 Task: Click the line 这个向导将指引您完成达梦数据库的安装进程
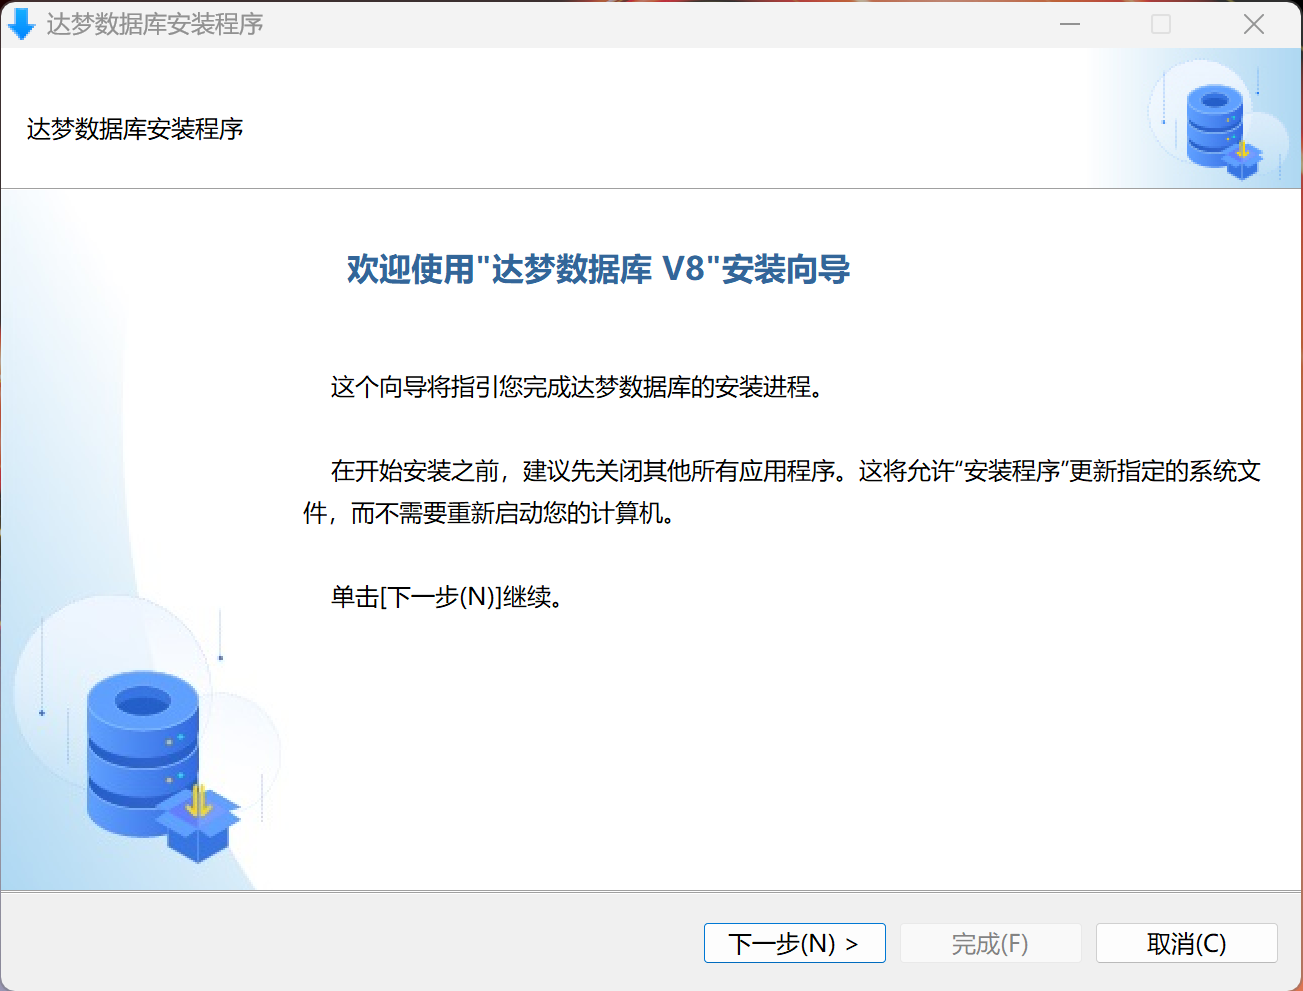tap(578, 387)
